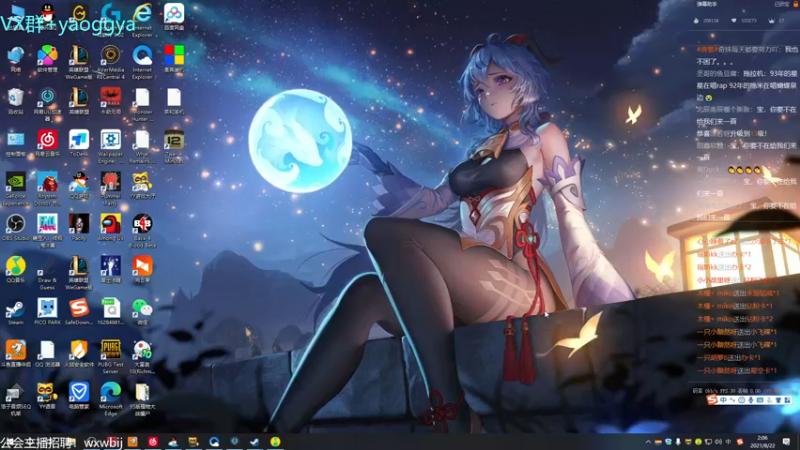This screenshot has height=450, width=800.
Task: Click the thumbs-up count in danmaku panel
Action: 707,21
